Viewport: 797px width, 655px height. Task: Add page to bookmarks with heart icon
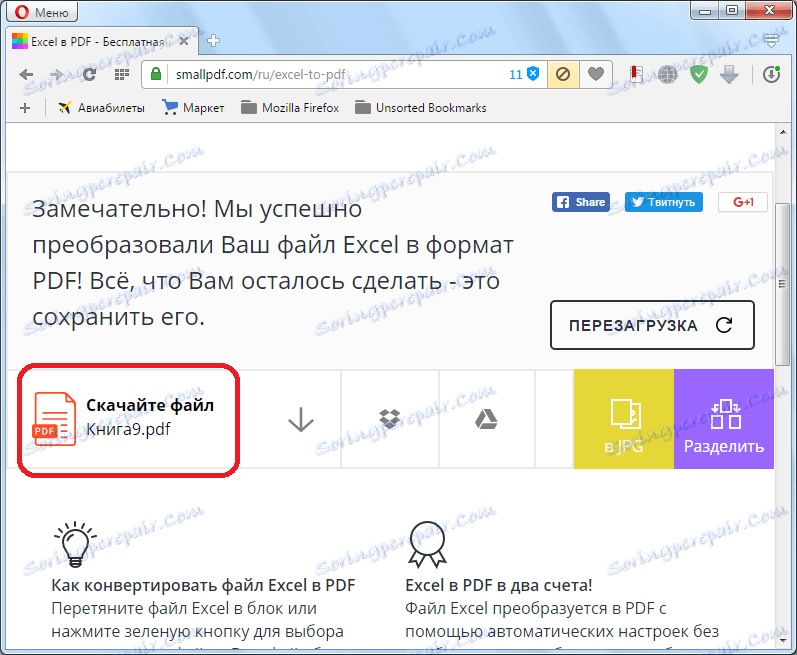(x=596, y=75)
